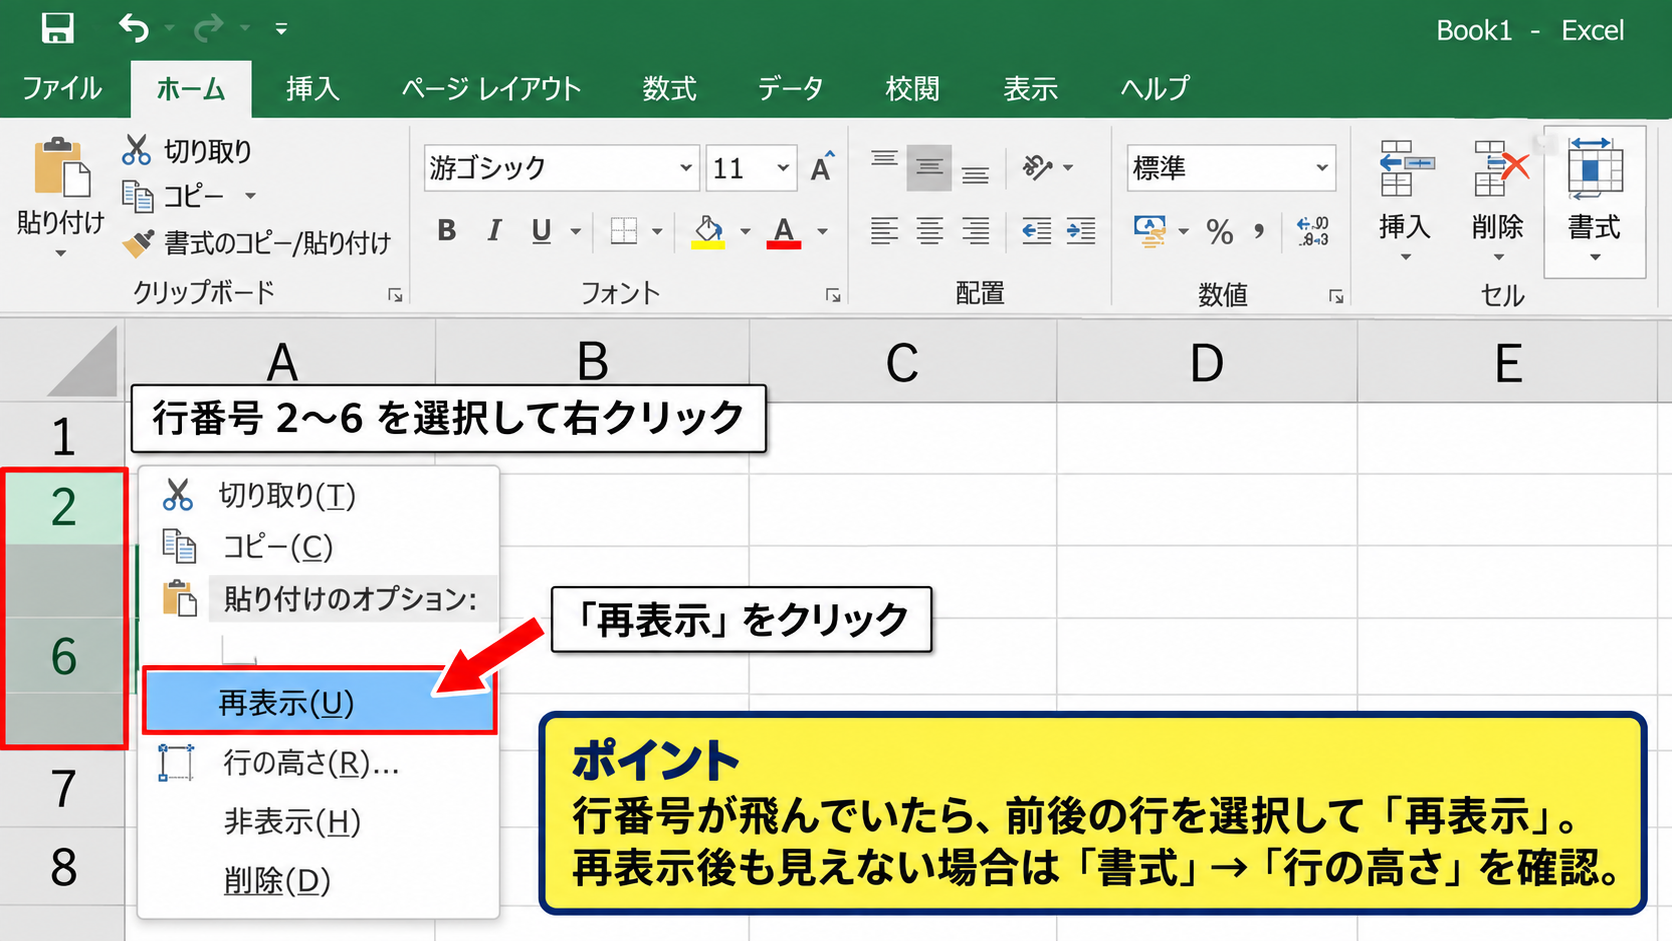Open the ヘルプ tab
This screenshot has width=1672, height=941.
(x=1155, y=88)
